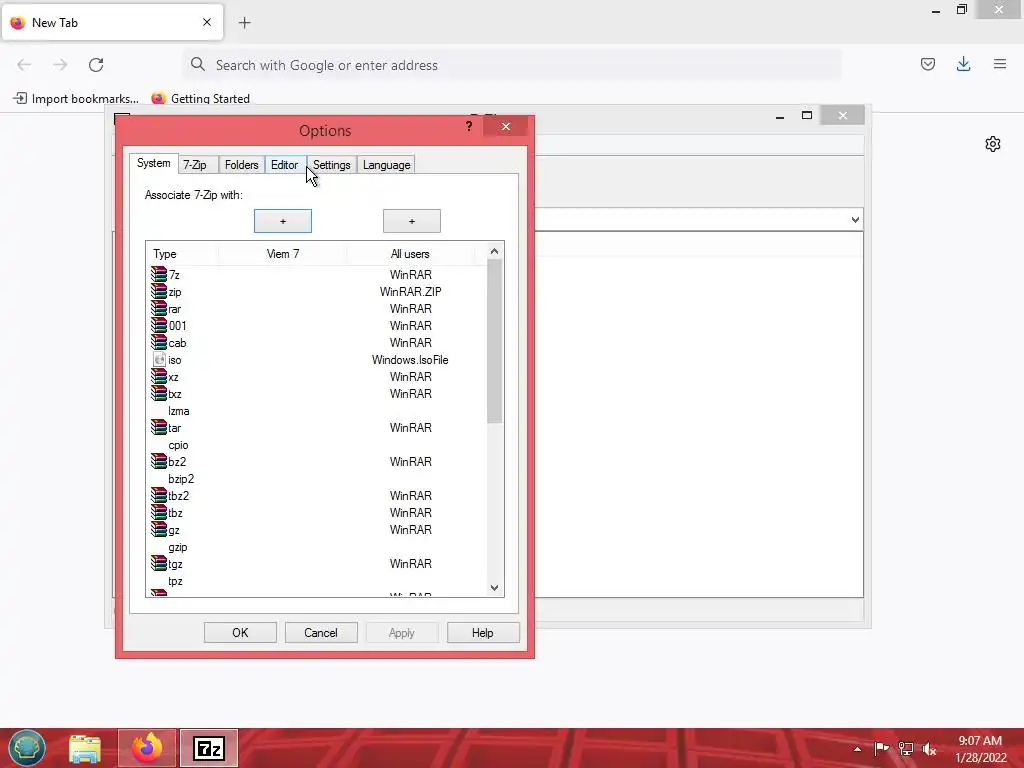The height and width of the screenshot is (768, 1024).
Task: Click the tbz2 file type icon
Action: (159, 495)
